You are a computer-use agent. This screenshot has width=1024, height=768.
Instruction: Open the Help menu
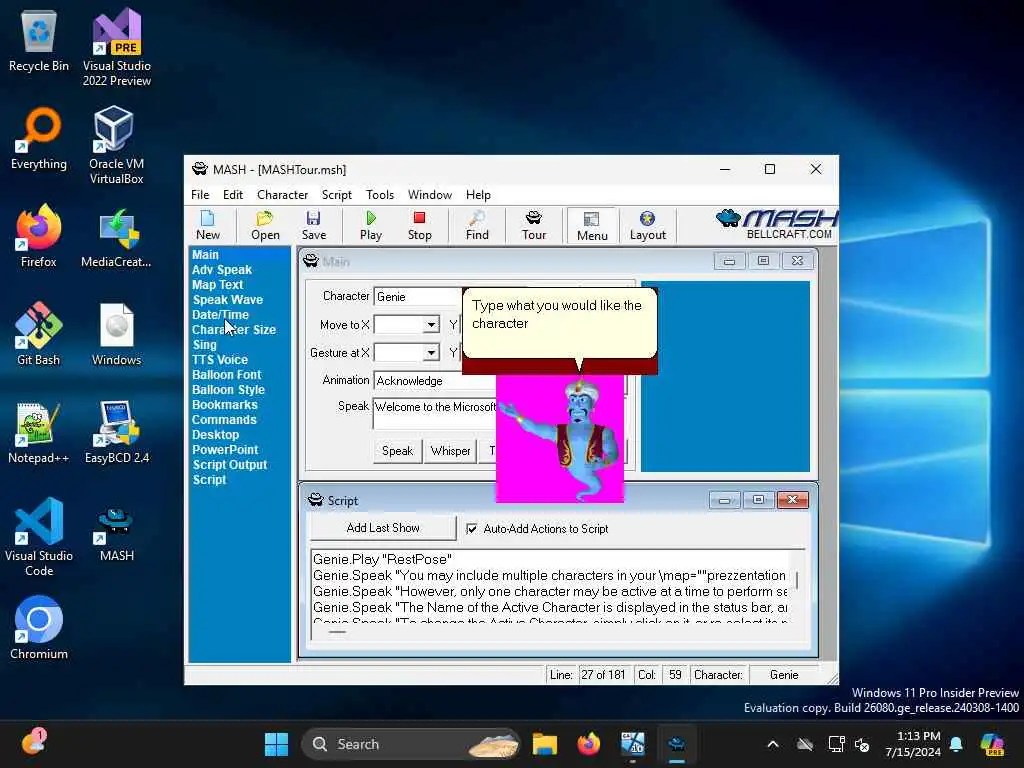tap(478, 195)
